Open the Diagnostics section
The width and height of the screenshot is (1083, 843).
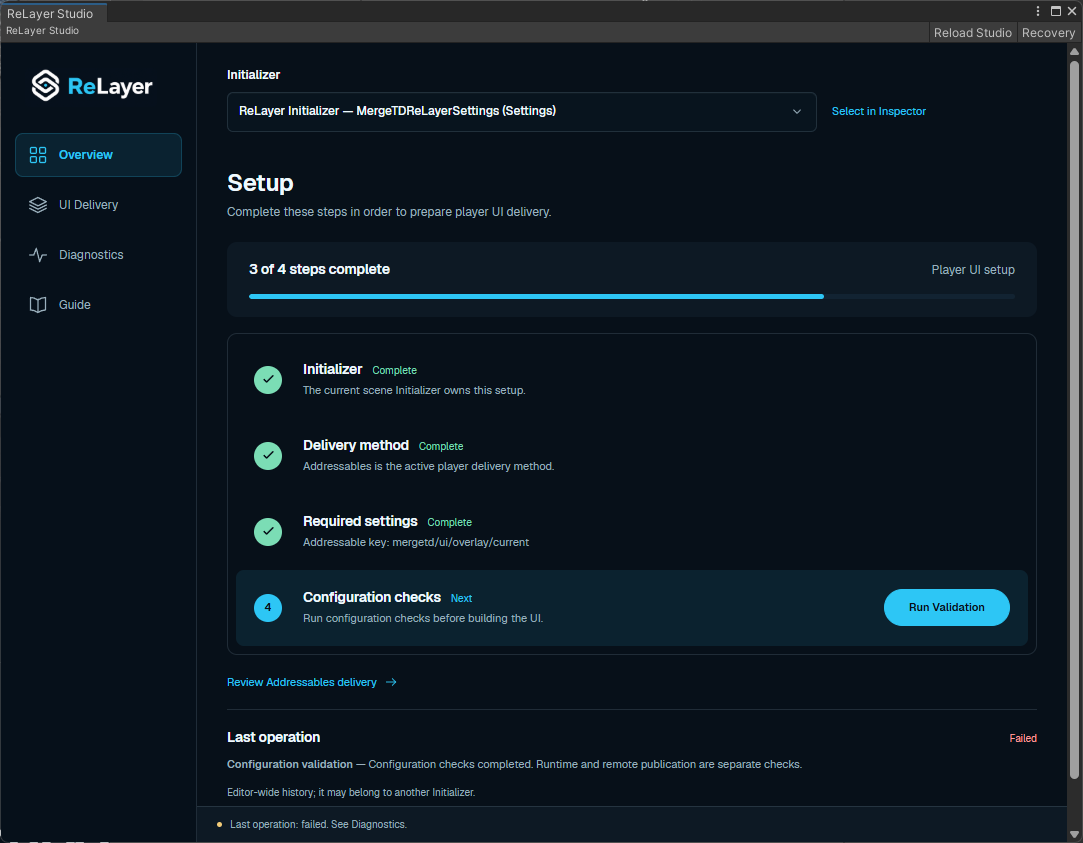tap(98, 255)
